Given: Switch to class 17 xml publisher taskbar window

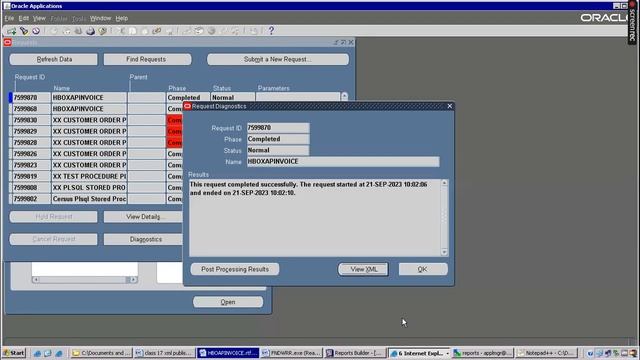Looking at the screenshot, I should [x=164, y=353].
